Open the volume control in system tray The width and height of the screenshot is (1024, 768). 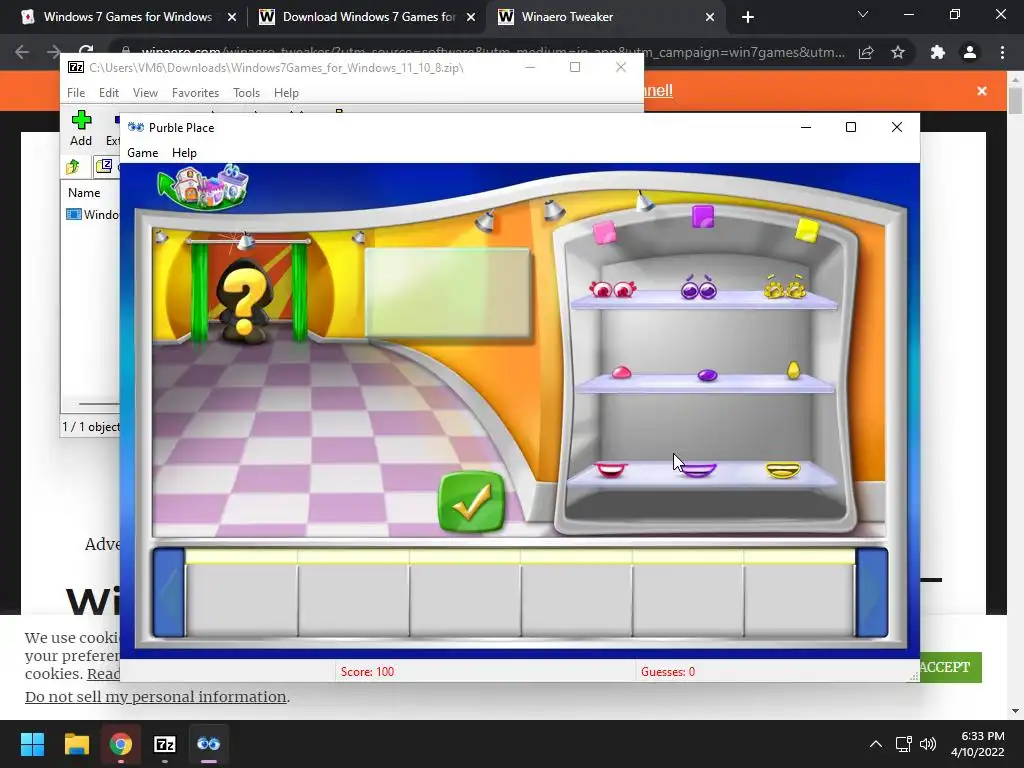[x=928, y=744]
